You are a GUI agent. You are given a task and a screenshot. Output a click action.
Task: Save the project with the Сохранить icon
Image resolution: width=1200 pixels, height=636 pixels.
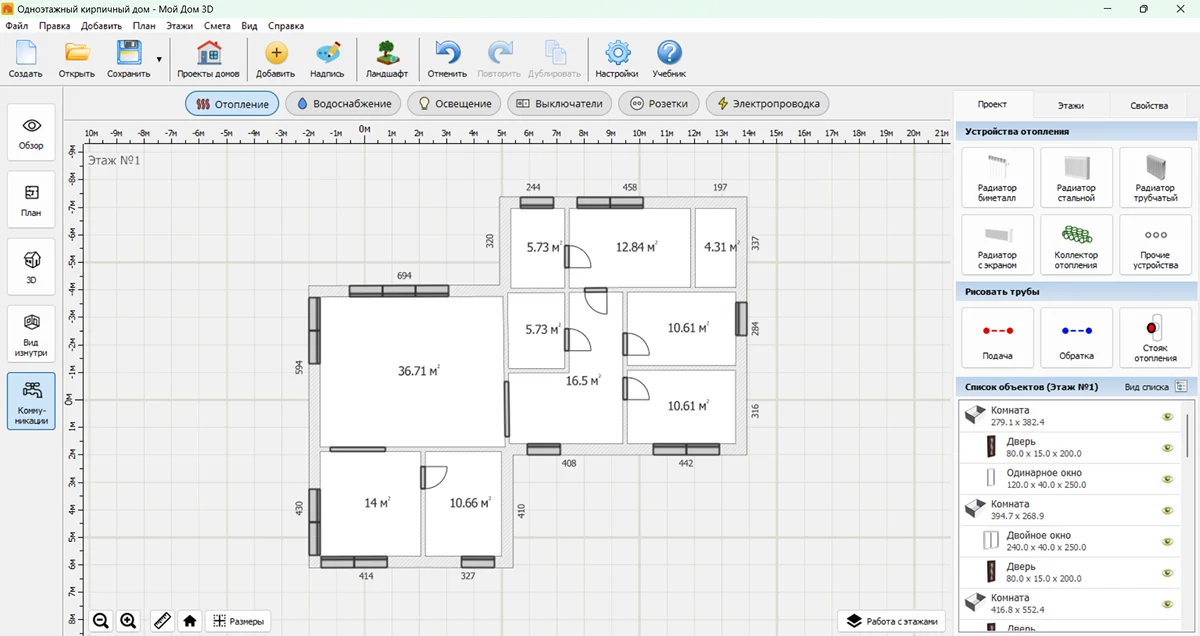[128, 60]
